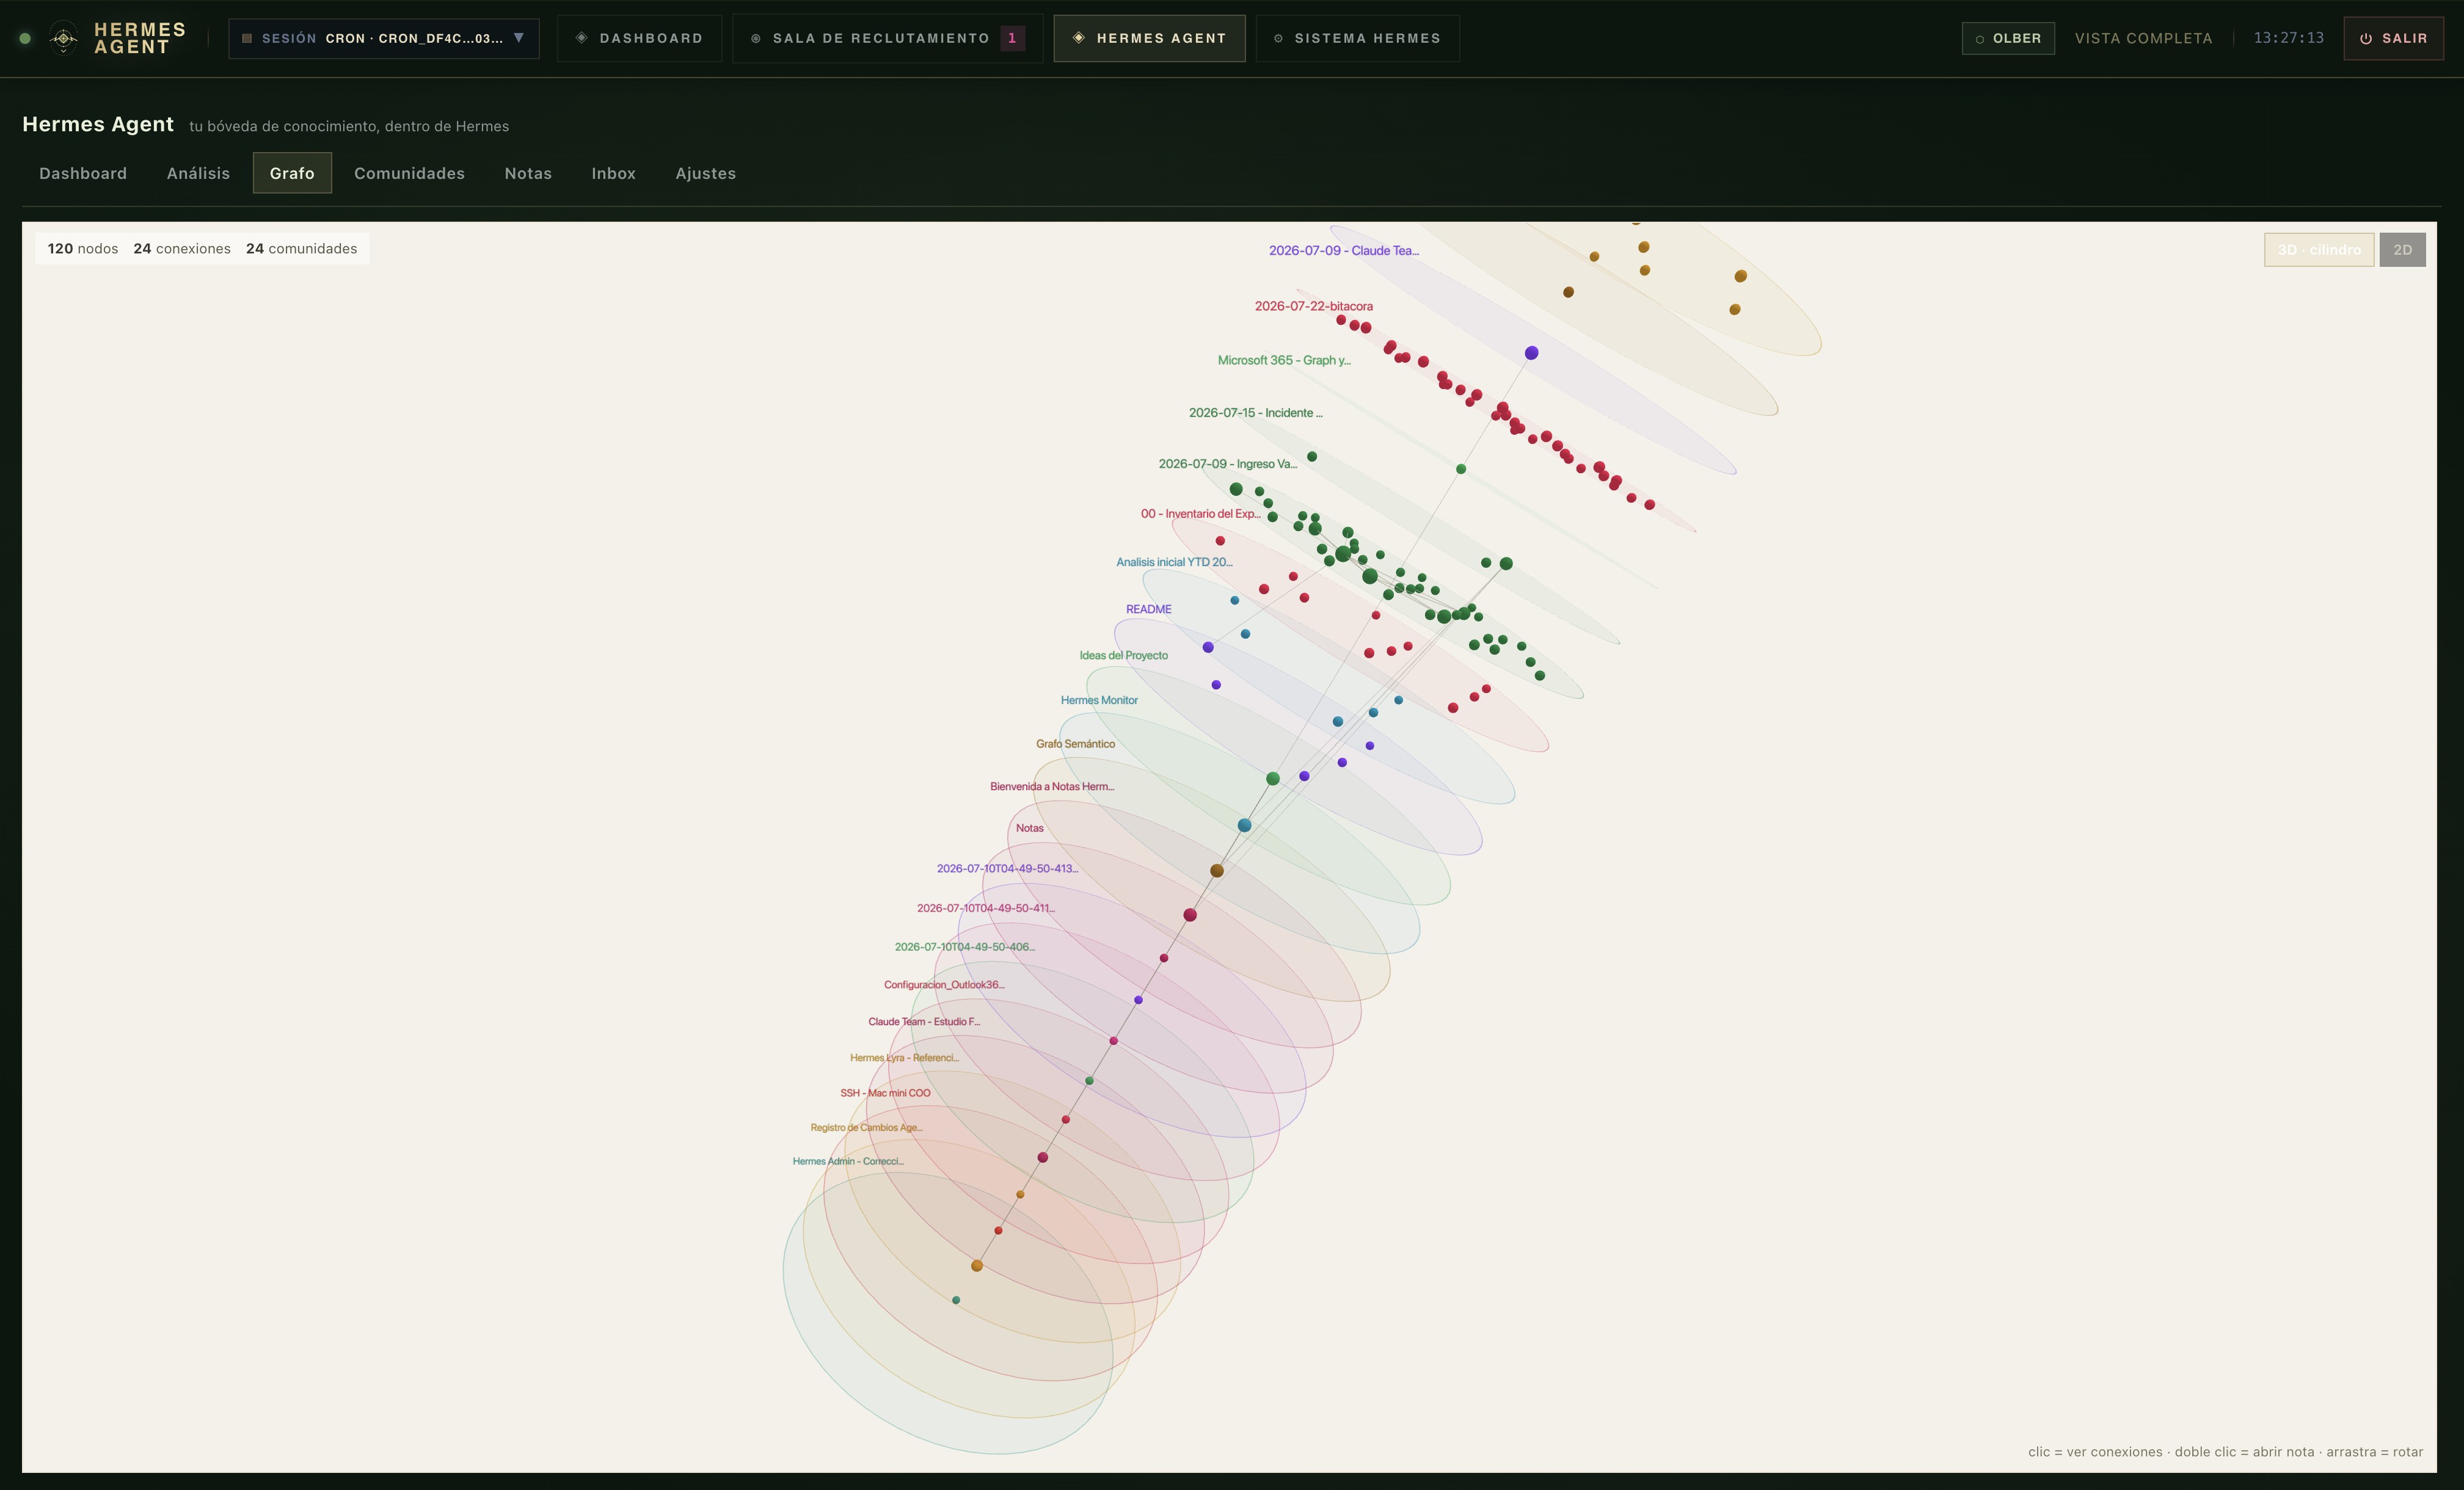Click the circle icon next to OLBER
This screenshot has width=2464, height=1490.
click(1979, 39)
